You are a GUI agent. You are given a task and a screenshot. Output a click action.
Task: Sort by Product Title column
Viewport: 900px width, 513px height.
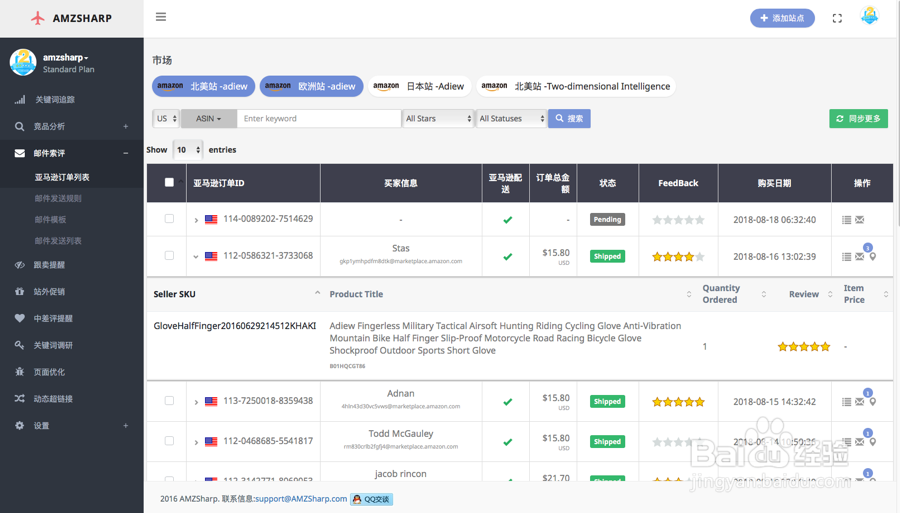pos(510,294)
